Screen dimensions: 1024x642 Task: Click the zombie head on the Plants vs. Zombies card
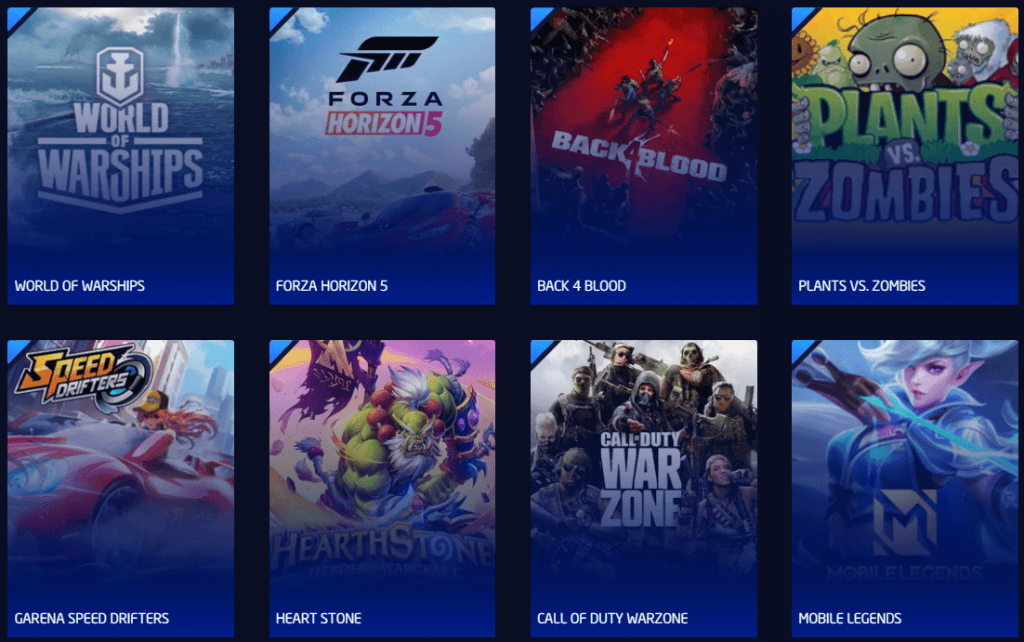tap(897, 56)
